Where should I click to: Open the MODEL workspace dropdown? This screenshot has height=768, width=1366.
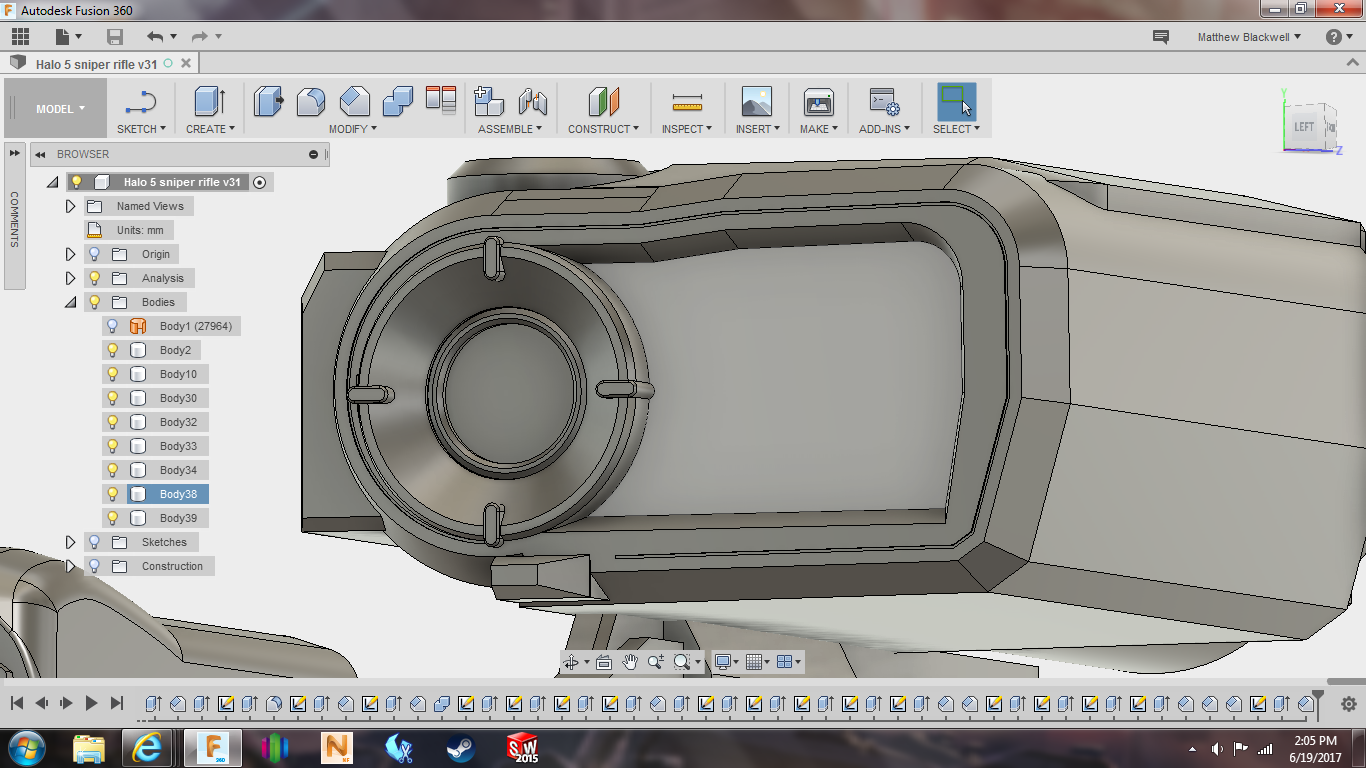[x=55, y=109]
